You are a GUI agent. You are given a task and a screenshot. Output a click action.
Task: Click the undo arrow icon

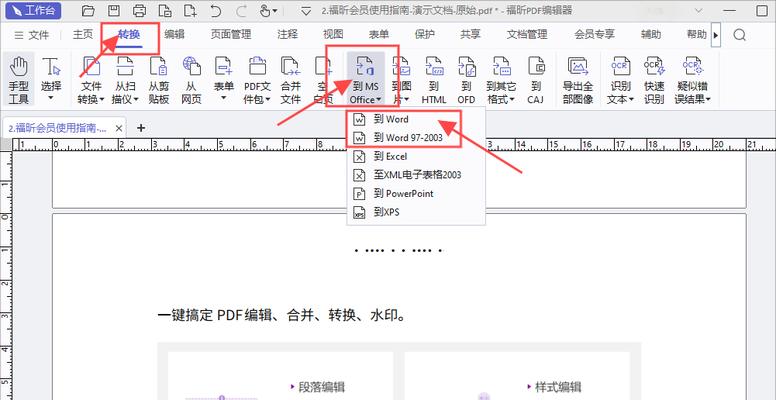click(216, 10)
